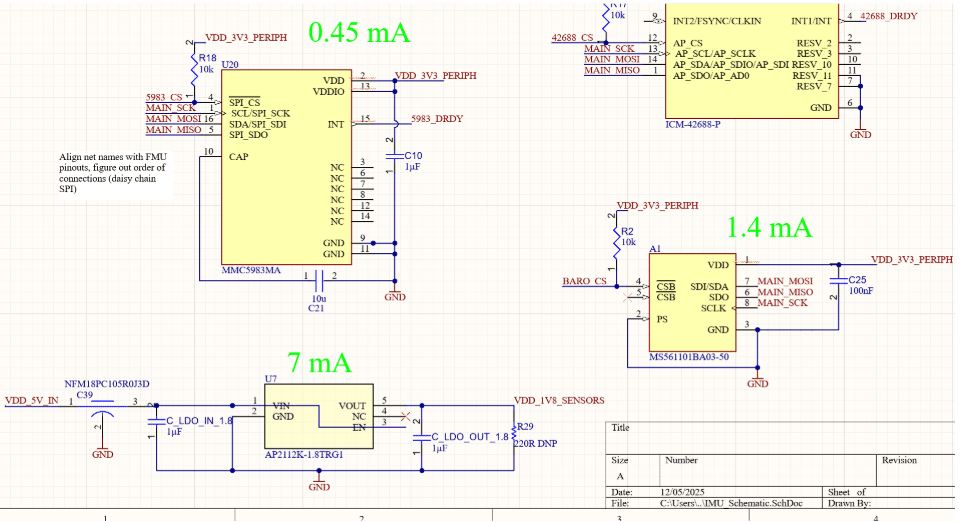Select the No-ERC cross on U7 NC pin

(x=404, y=416)
